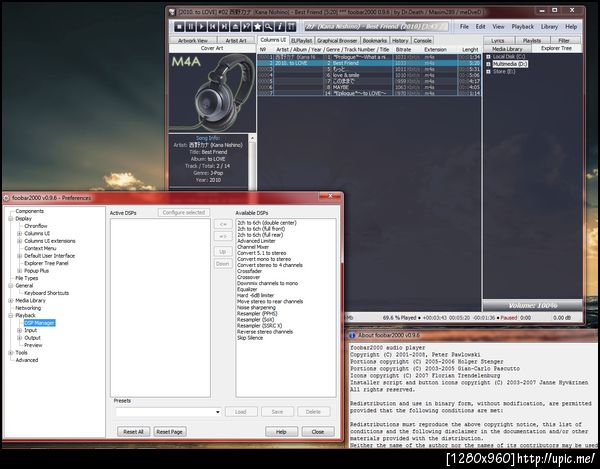The height and width of the screenshot is (469, 600).
Task: Switch to the Artwork View tab
Action: coord(193,41)
